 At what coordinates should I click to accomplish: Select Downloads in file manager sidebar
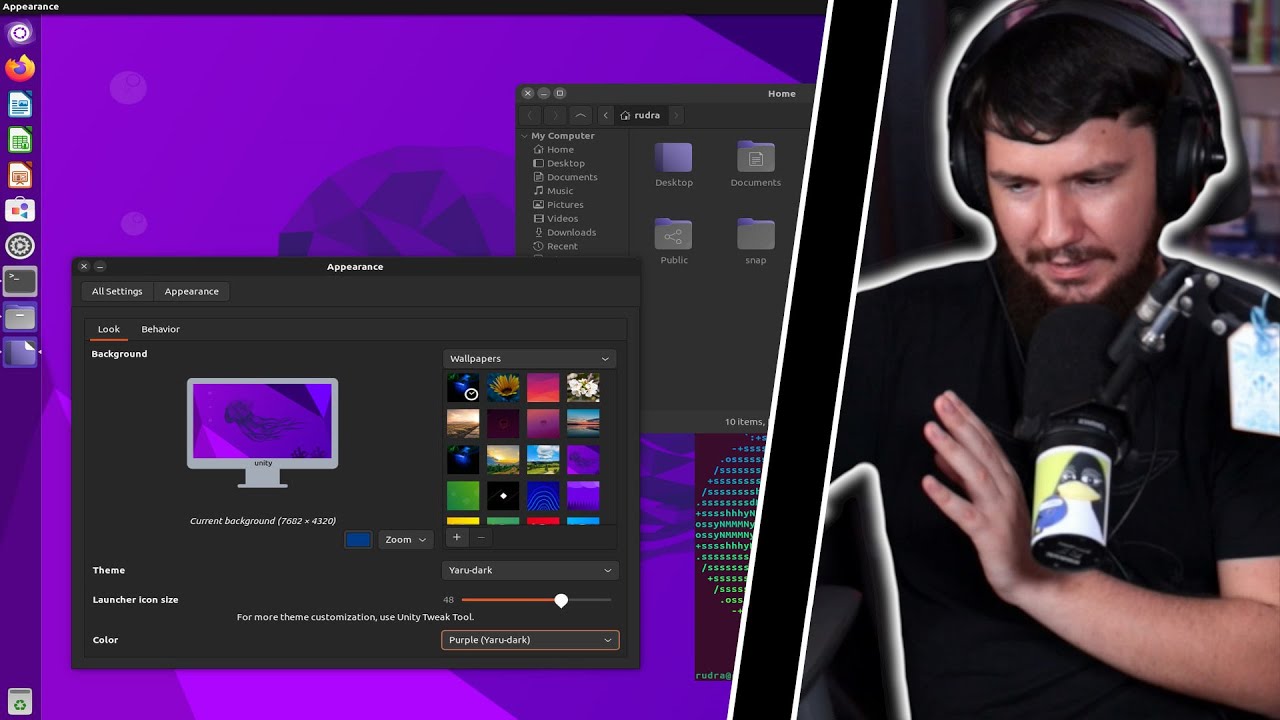point(572,232)
